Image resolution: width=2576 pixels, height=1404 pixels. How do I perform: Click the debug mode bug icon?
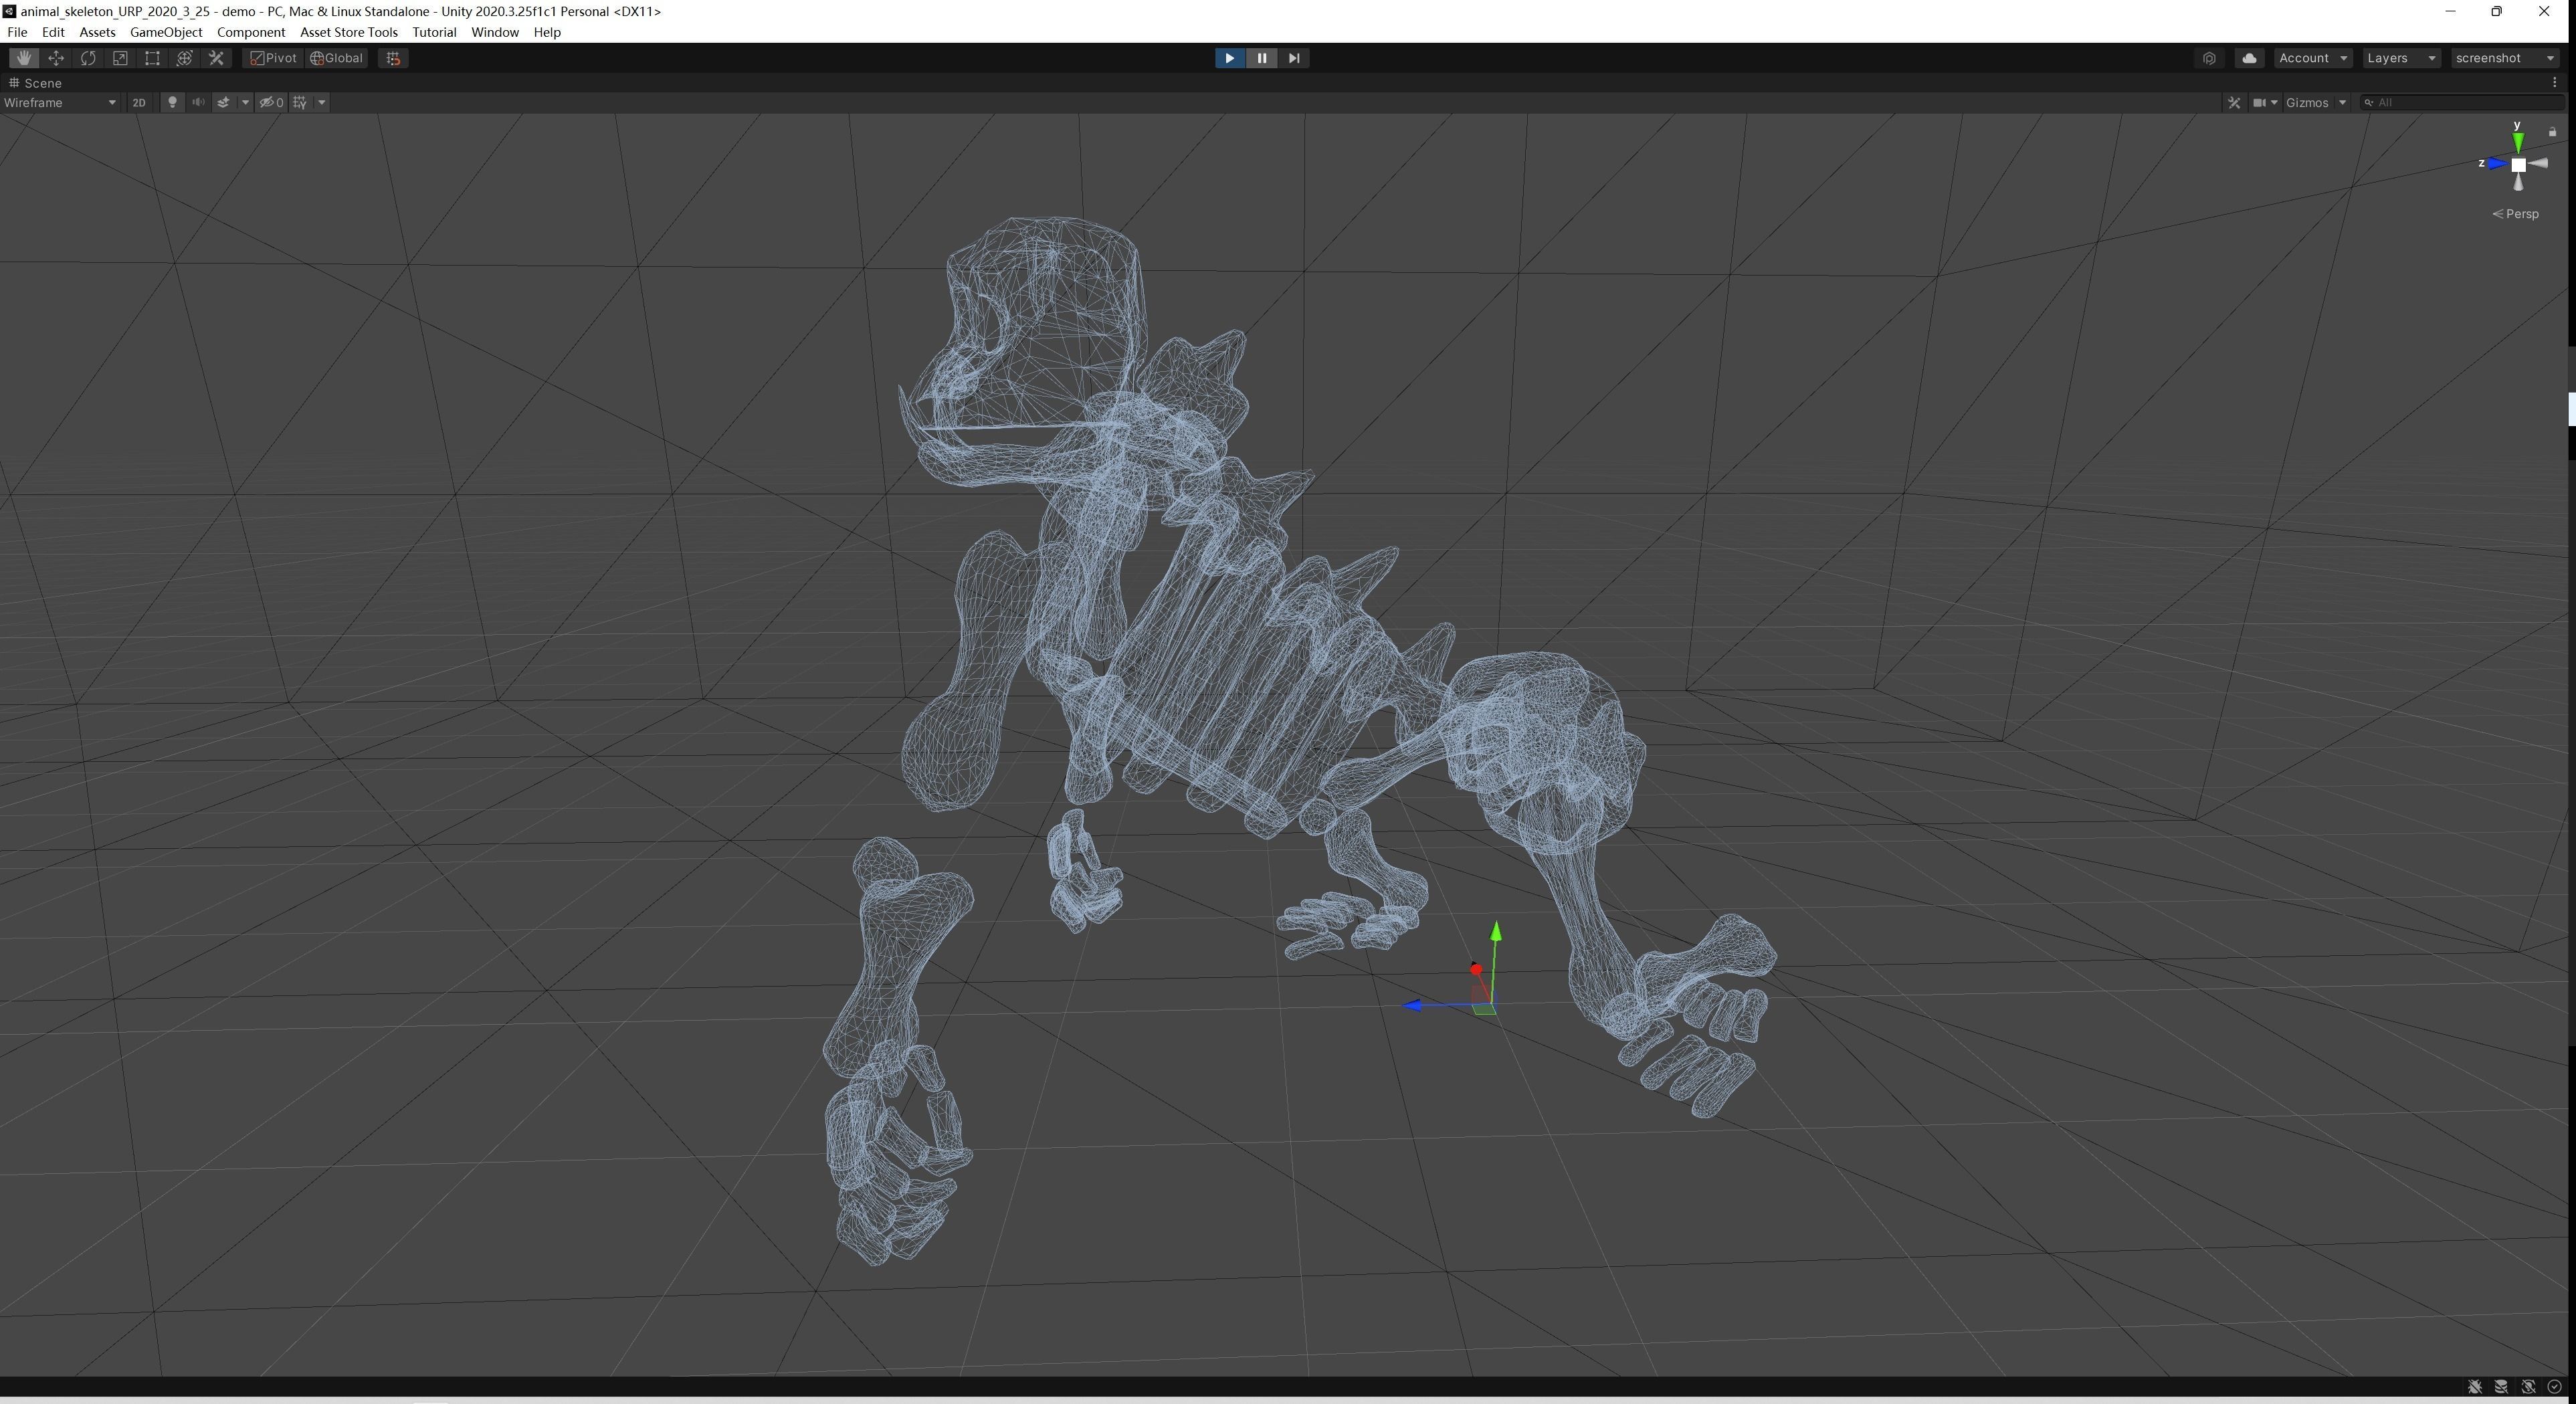[x=2475, y=1386]
